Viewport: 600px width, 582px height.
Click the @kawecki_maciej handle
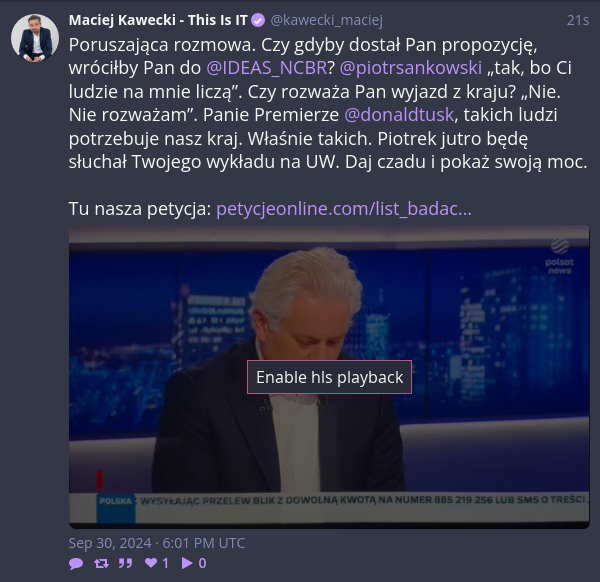(x=326, y=20)
